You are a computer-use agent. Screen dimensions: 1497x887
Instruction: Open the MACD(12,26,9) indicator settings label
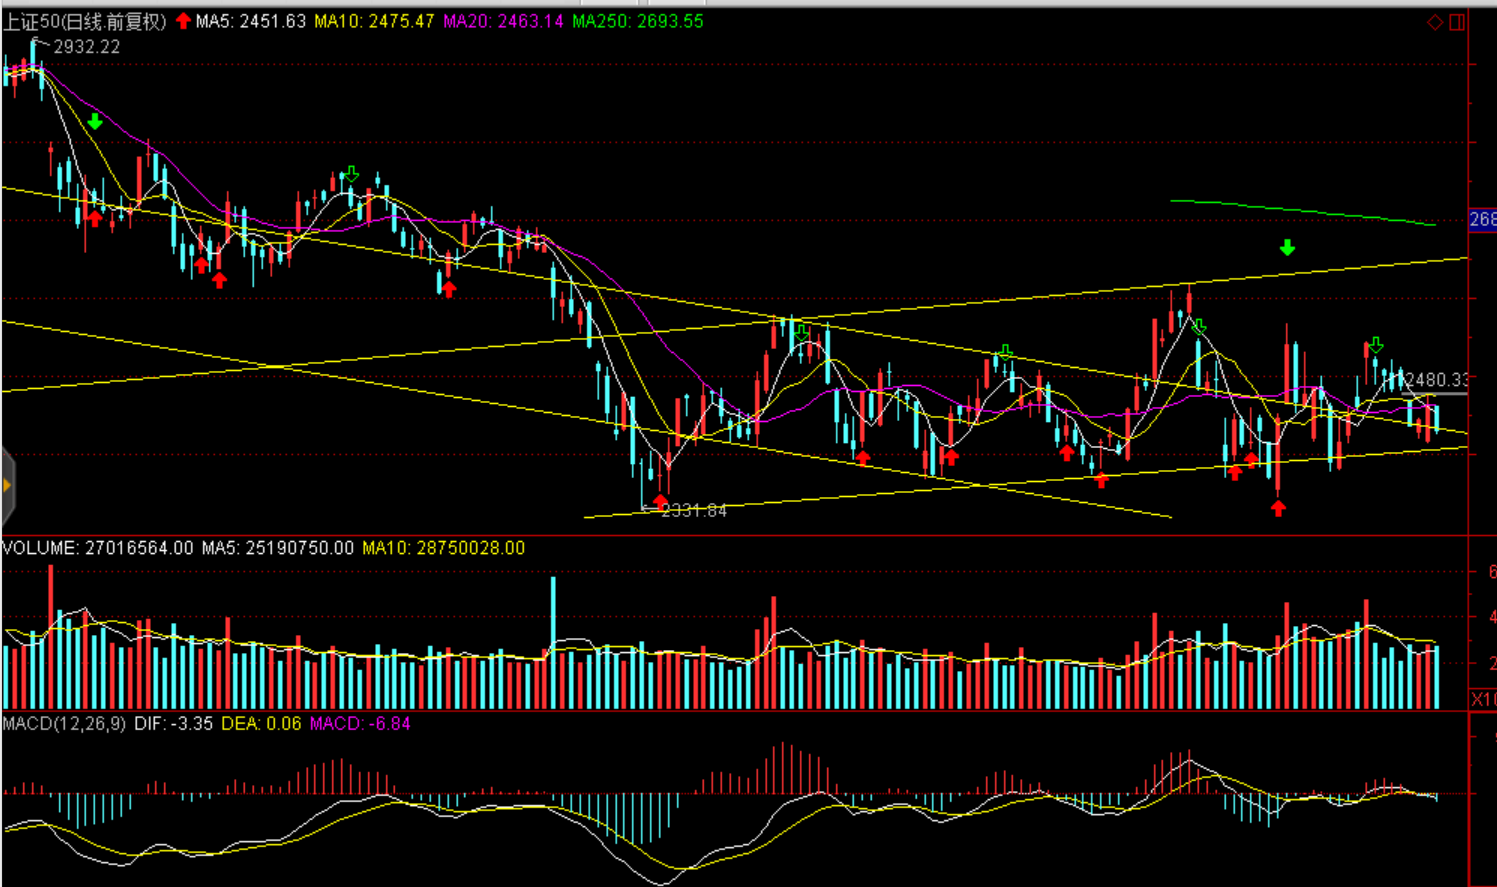click(x=64, y=723)
